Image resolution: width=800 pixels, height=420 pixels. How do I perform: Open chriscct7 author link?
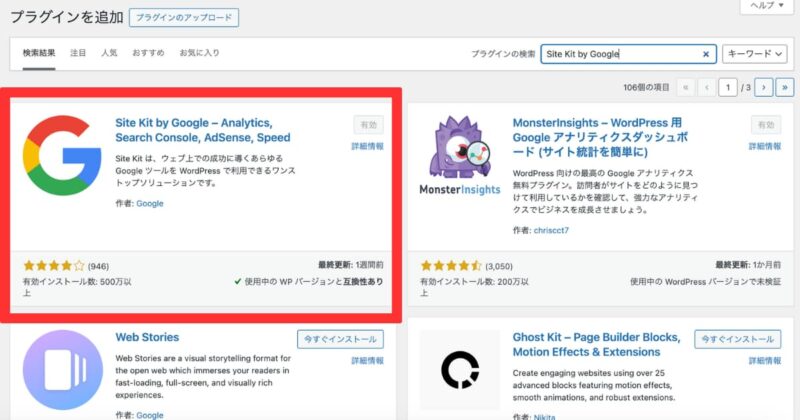[551, 231]
